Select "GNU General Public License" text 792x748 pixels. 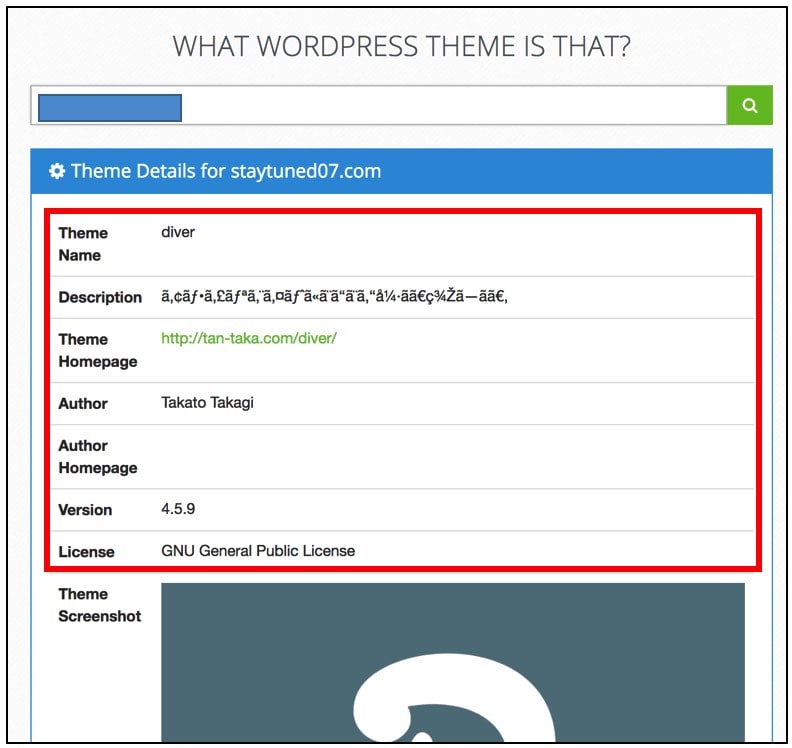(258, 551)
